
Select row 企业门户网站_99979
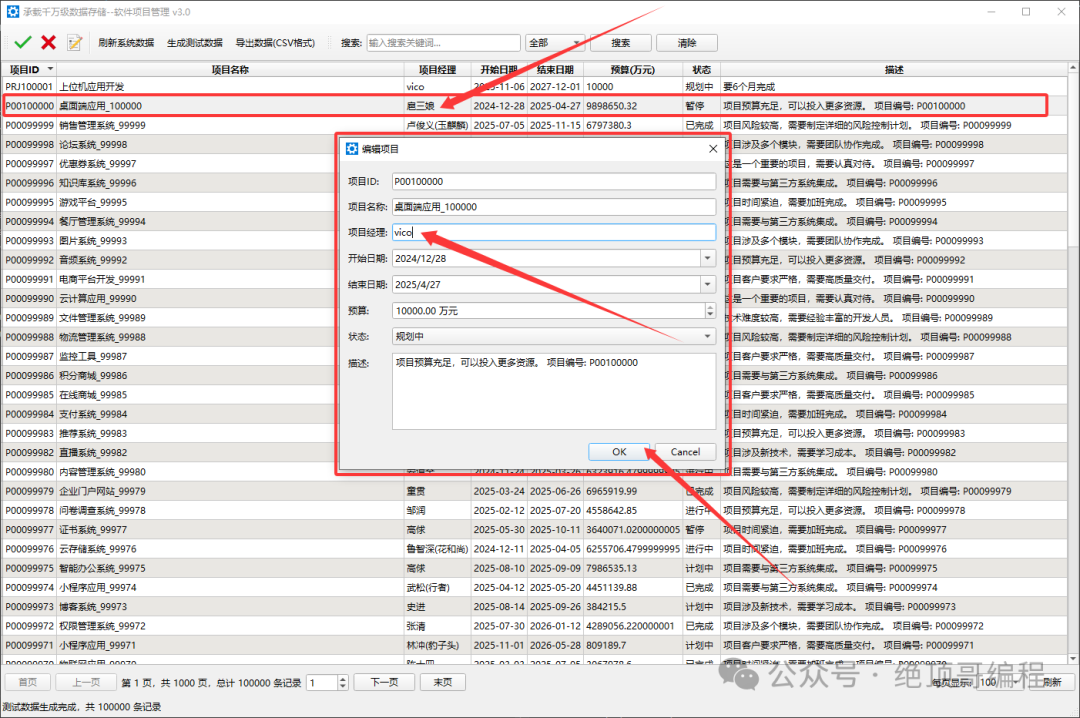point(534,491)
